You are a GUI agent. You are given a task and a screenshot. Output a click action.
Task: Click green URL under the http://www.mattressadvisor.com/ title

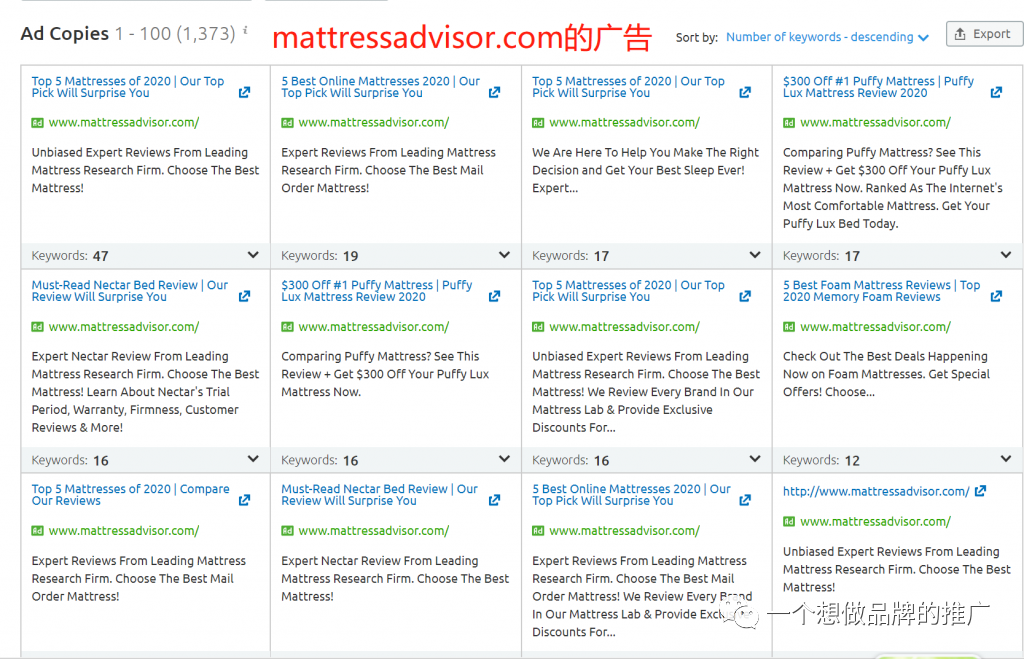click(x=875, y=521)
